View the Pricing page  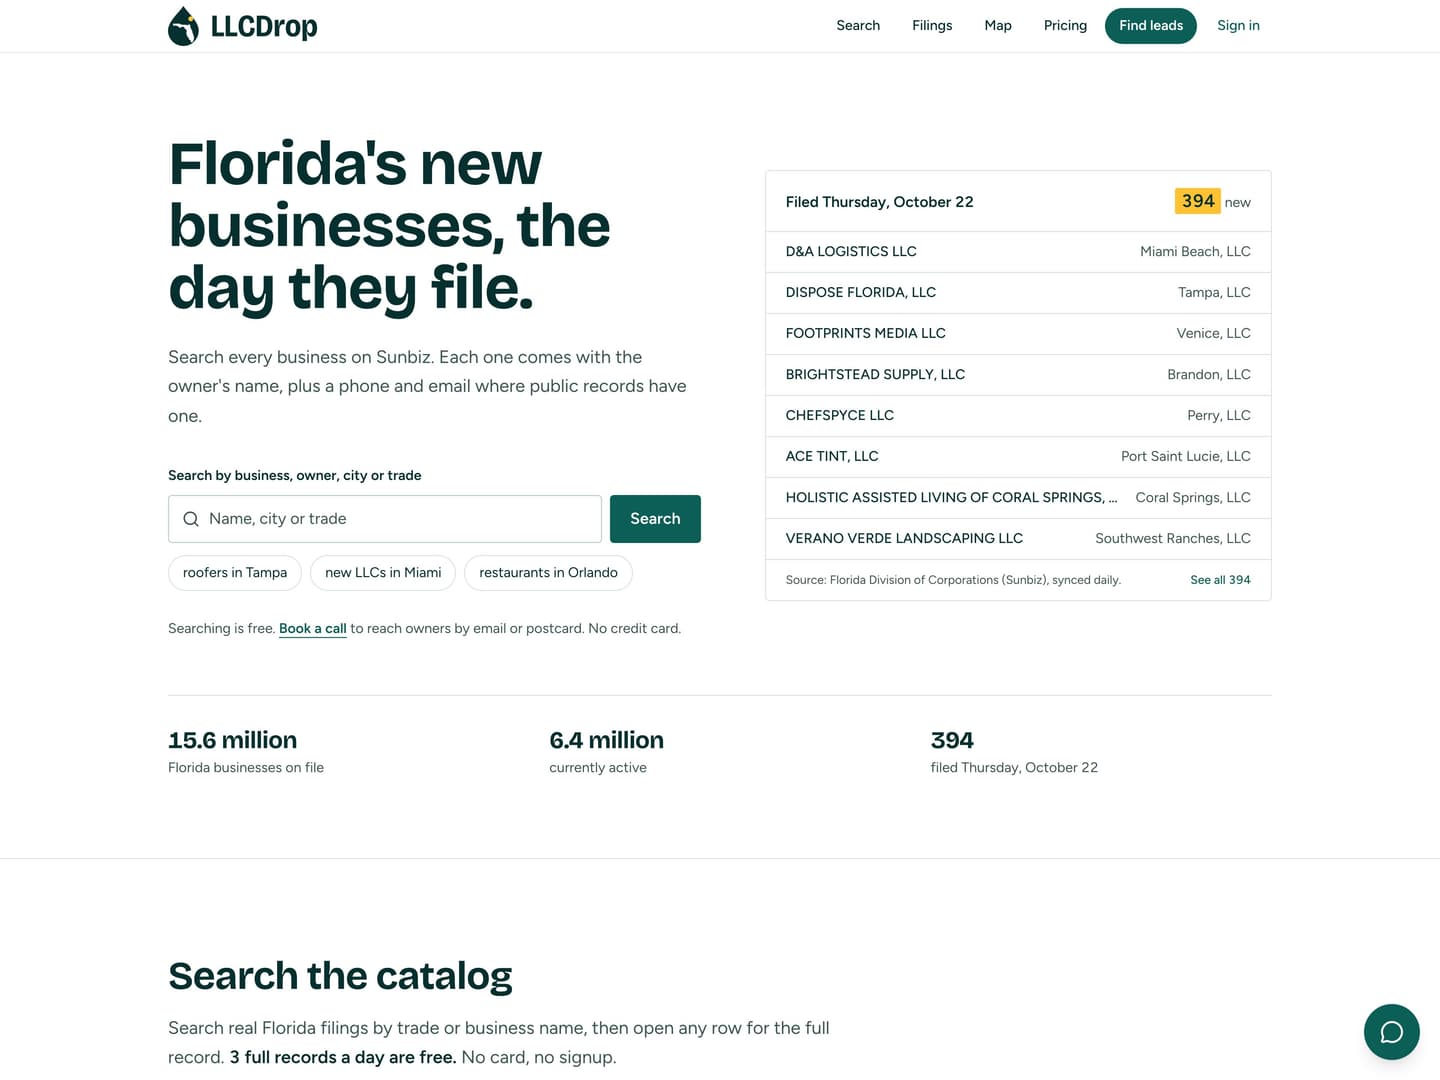click(x=1065, y=26)
